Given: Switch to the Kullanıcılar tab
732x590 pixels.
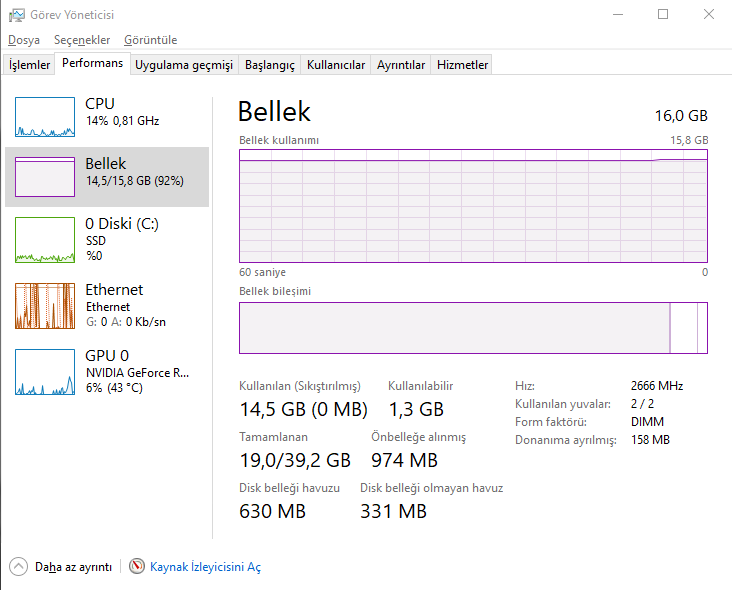Looking at the screenshot, I should click(x=336, y=65).
